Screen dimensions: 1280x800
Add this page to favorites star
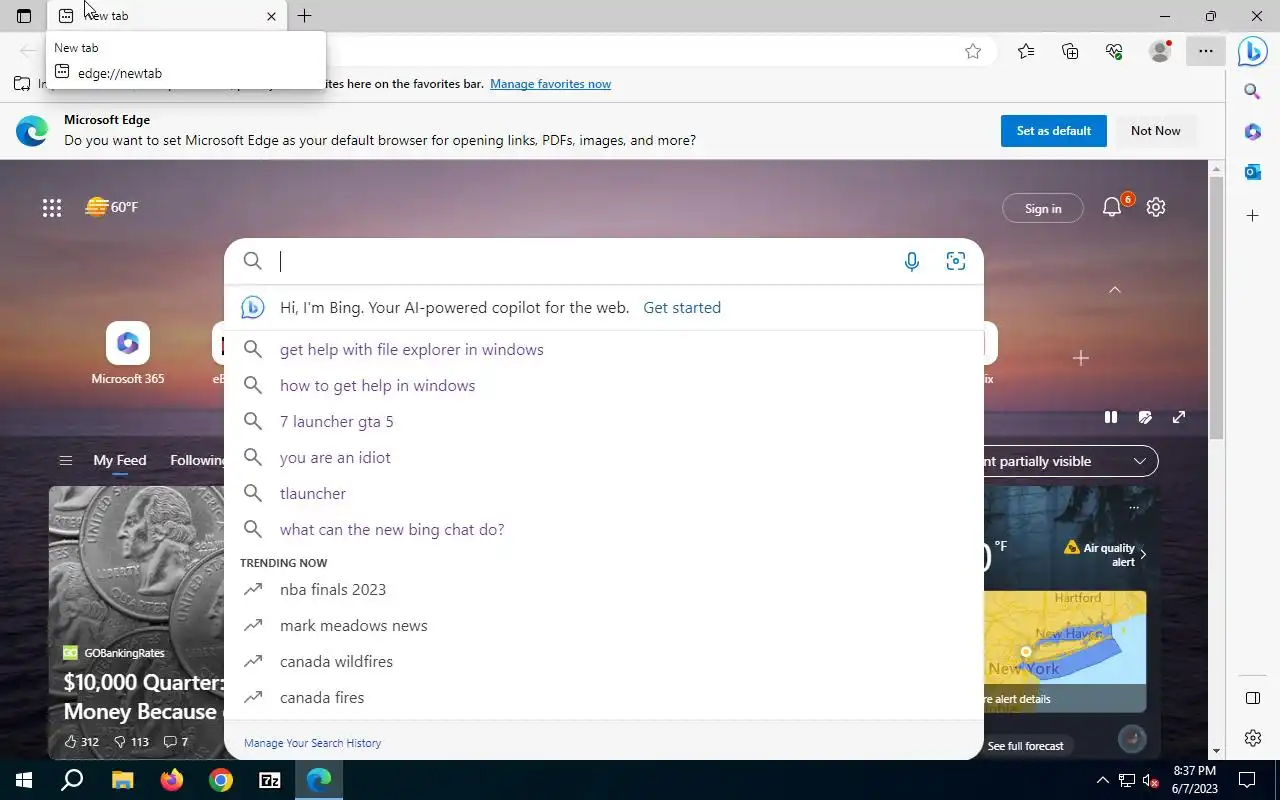tap(973, 51)
